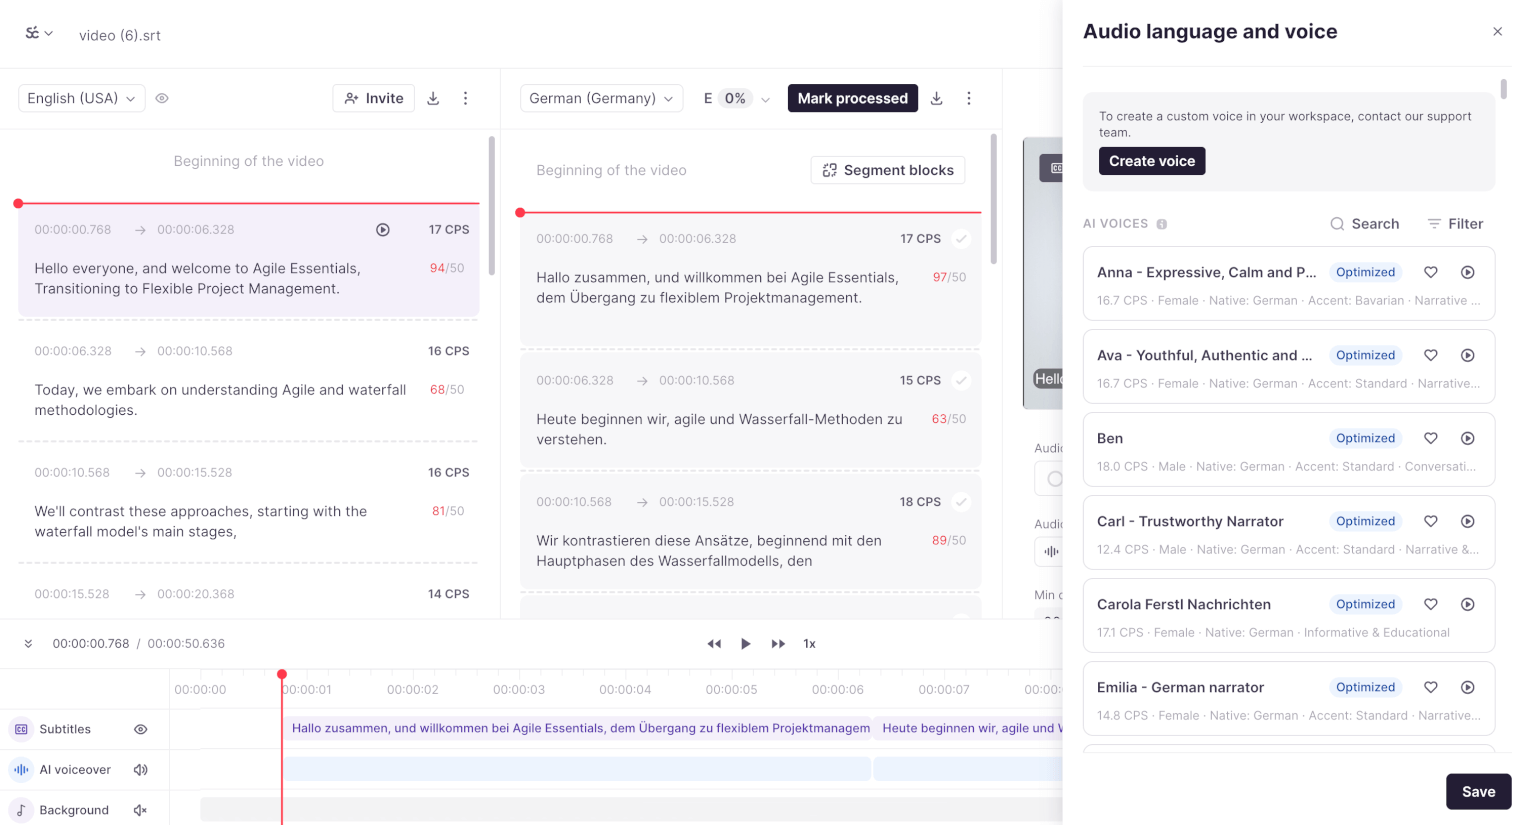Open the German (Germany) language dropdown
Viewport: 1520px width, 825px height.
(601, 98)
